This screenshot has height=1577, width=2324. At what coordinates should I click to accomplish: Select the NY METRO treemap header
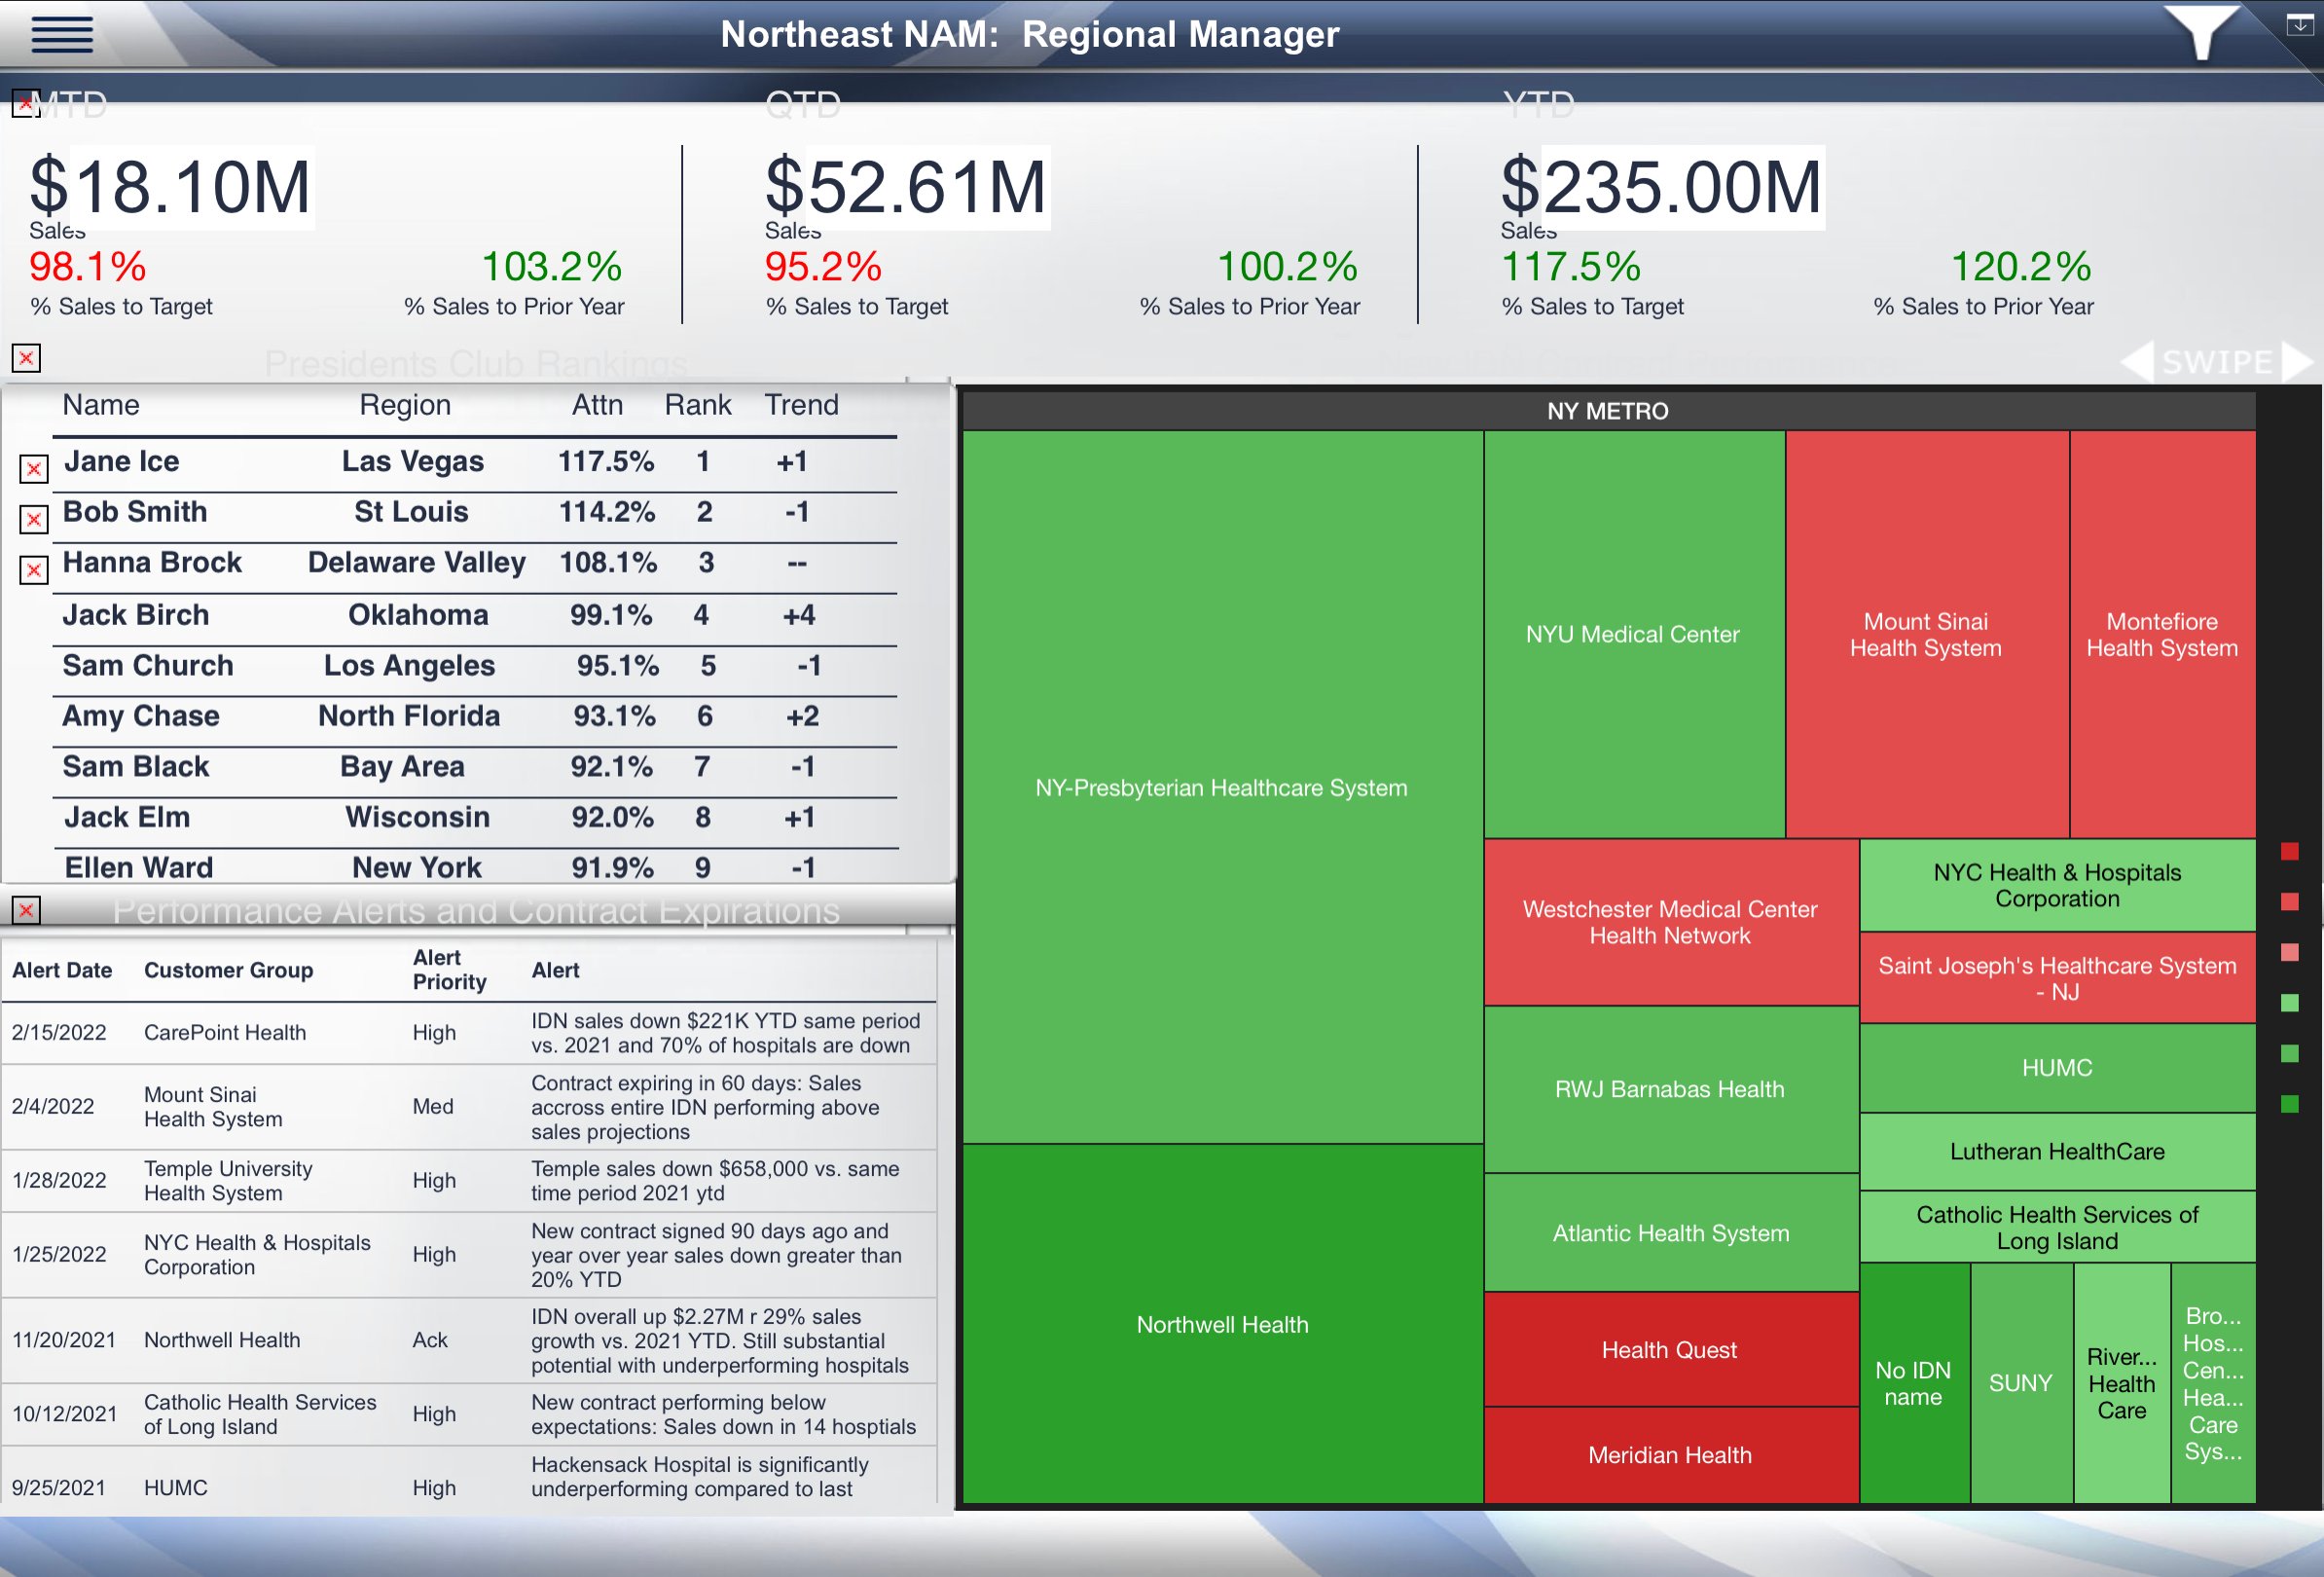(x=1607, y=411)
